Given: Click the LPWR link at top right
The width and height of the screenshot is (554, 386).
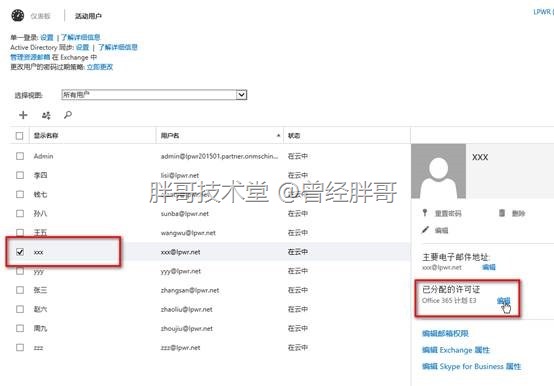Looking at the screenshot, I should [x=543, y=12].
